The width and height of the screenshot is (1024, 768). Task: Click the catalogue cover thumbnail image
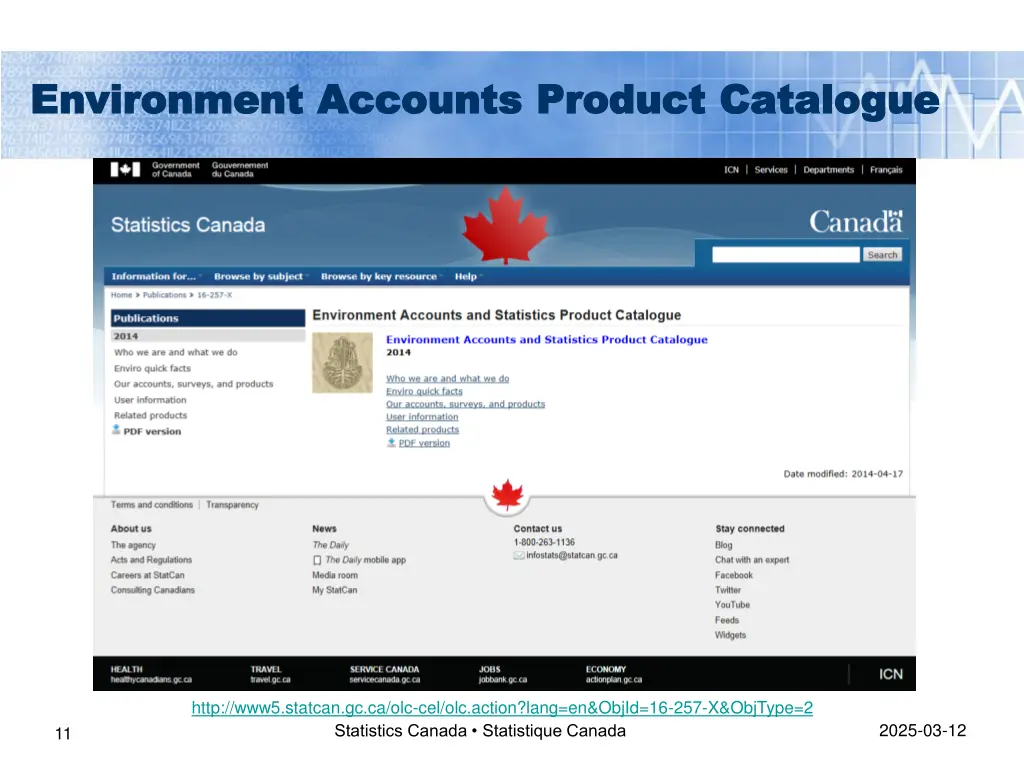coord(342,362)
